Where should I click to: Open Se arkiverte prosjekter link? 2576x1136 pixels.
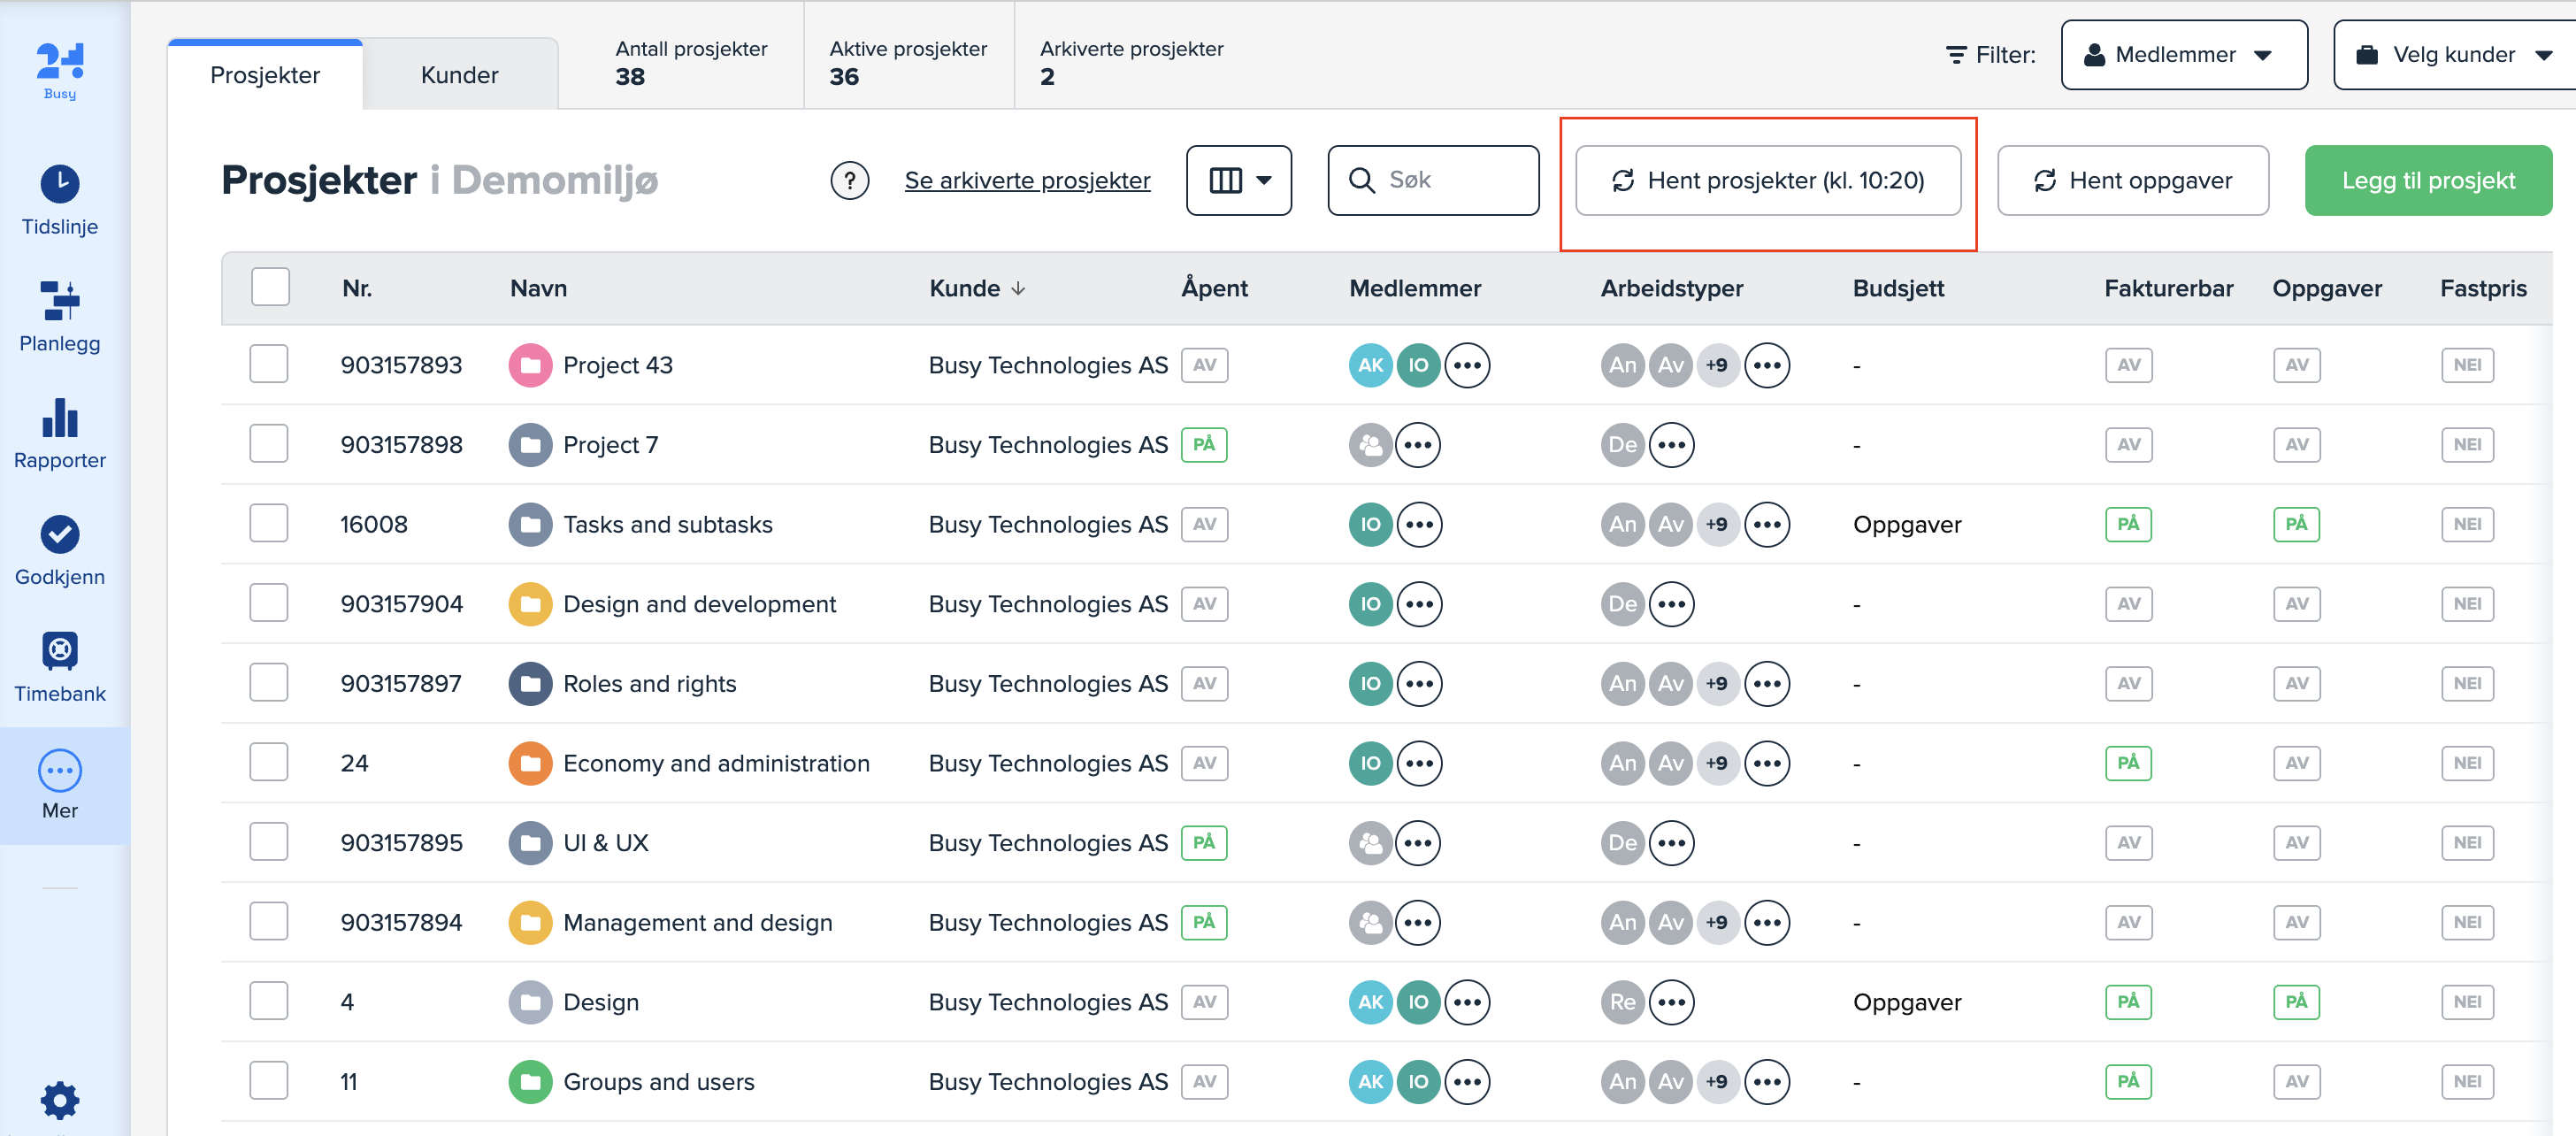(1027, 181)
